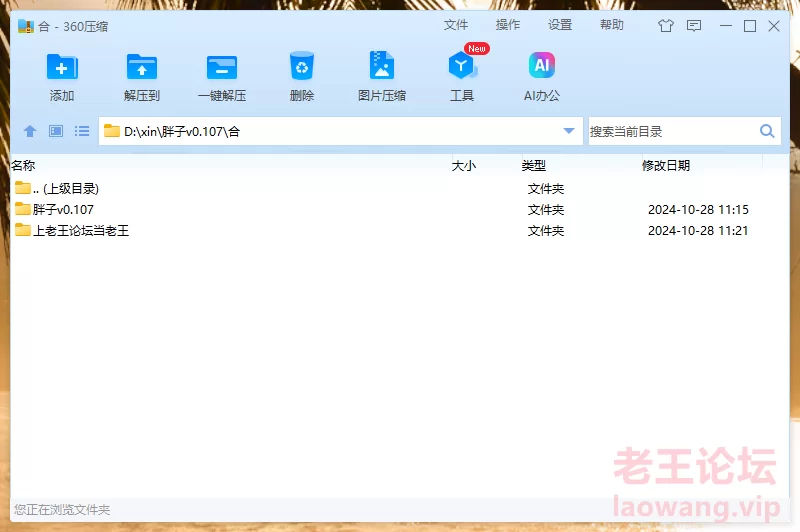Image resolution: width=800 pixels, height=532 pixels.
Task: Click 文件夹 type of 上老王论坛当老王 row
Action: coord(545,231)
